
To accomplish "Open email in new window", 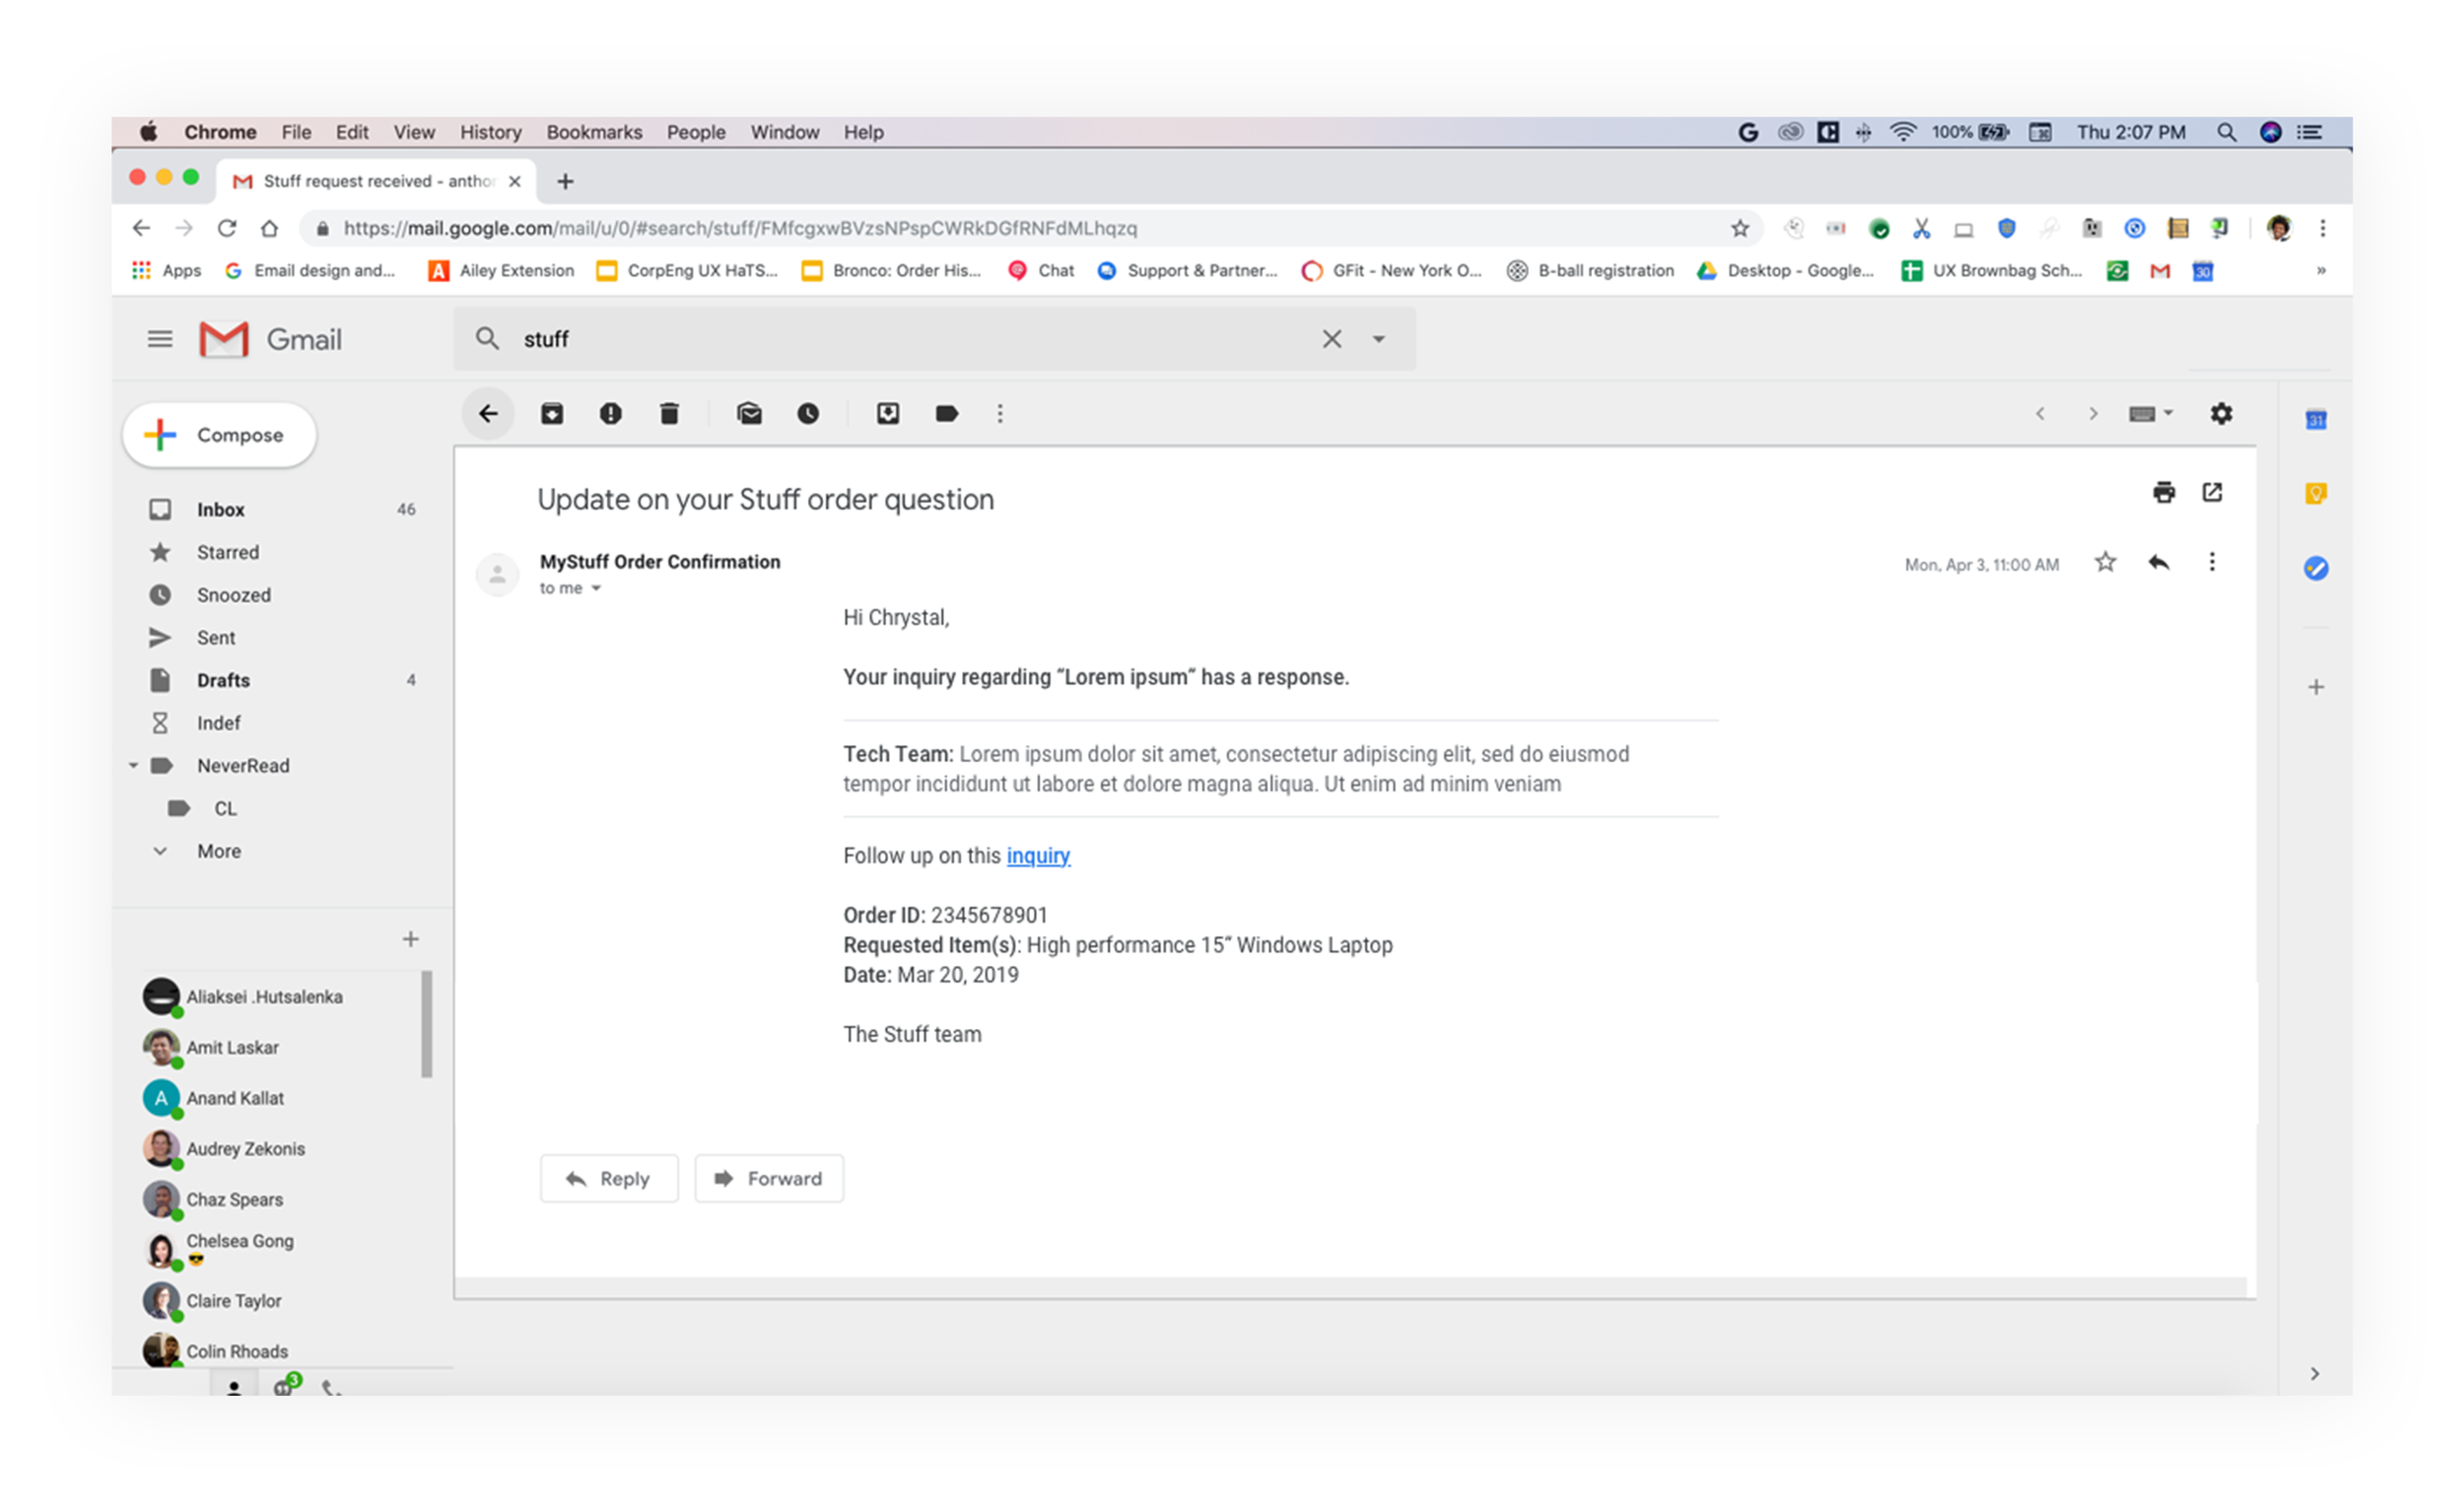I will (x=2212, y=492).
